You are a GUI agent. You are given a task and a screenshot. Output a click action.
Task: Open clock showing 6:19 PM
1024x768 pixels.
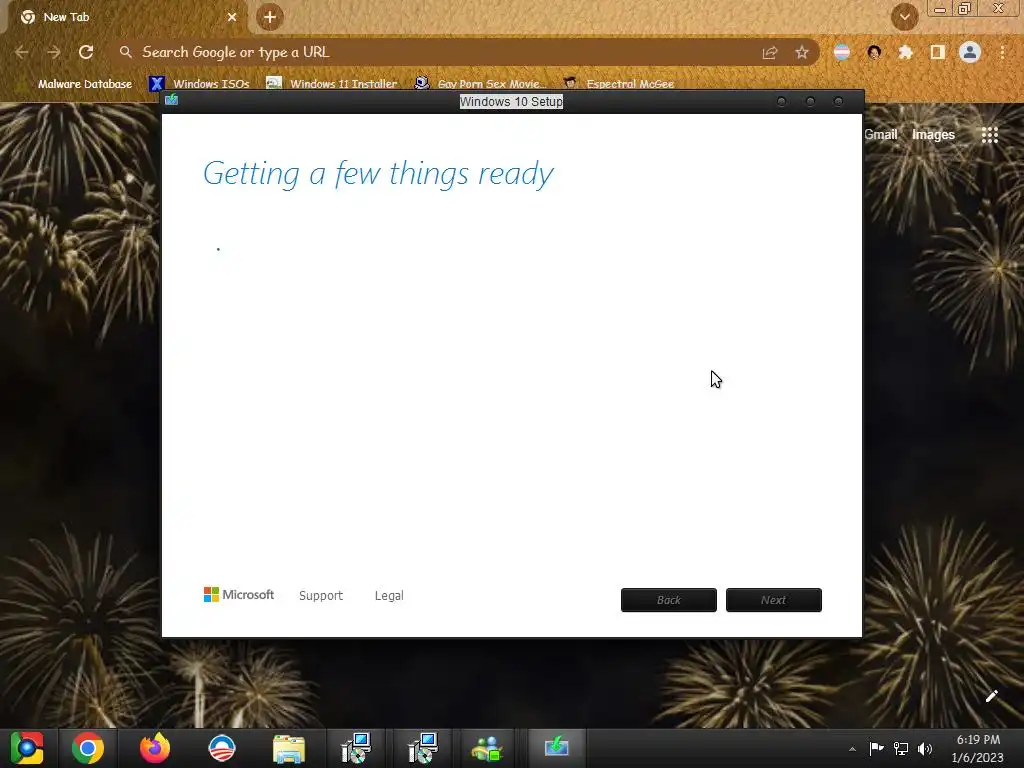coord(978,748)
